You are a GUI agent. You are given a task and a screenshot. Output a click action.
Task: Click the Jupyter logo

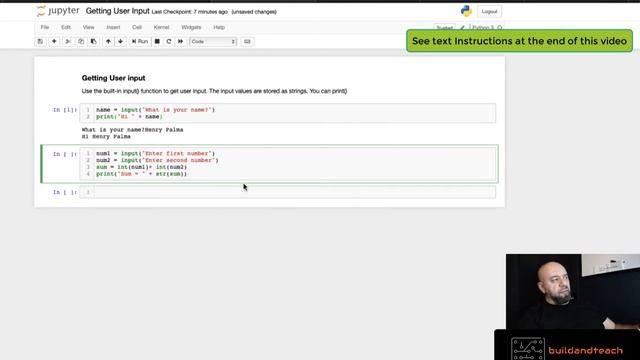point(58,11)
